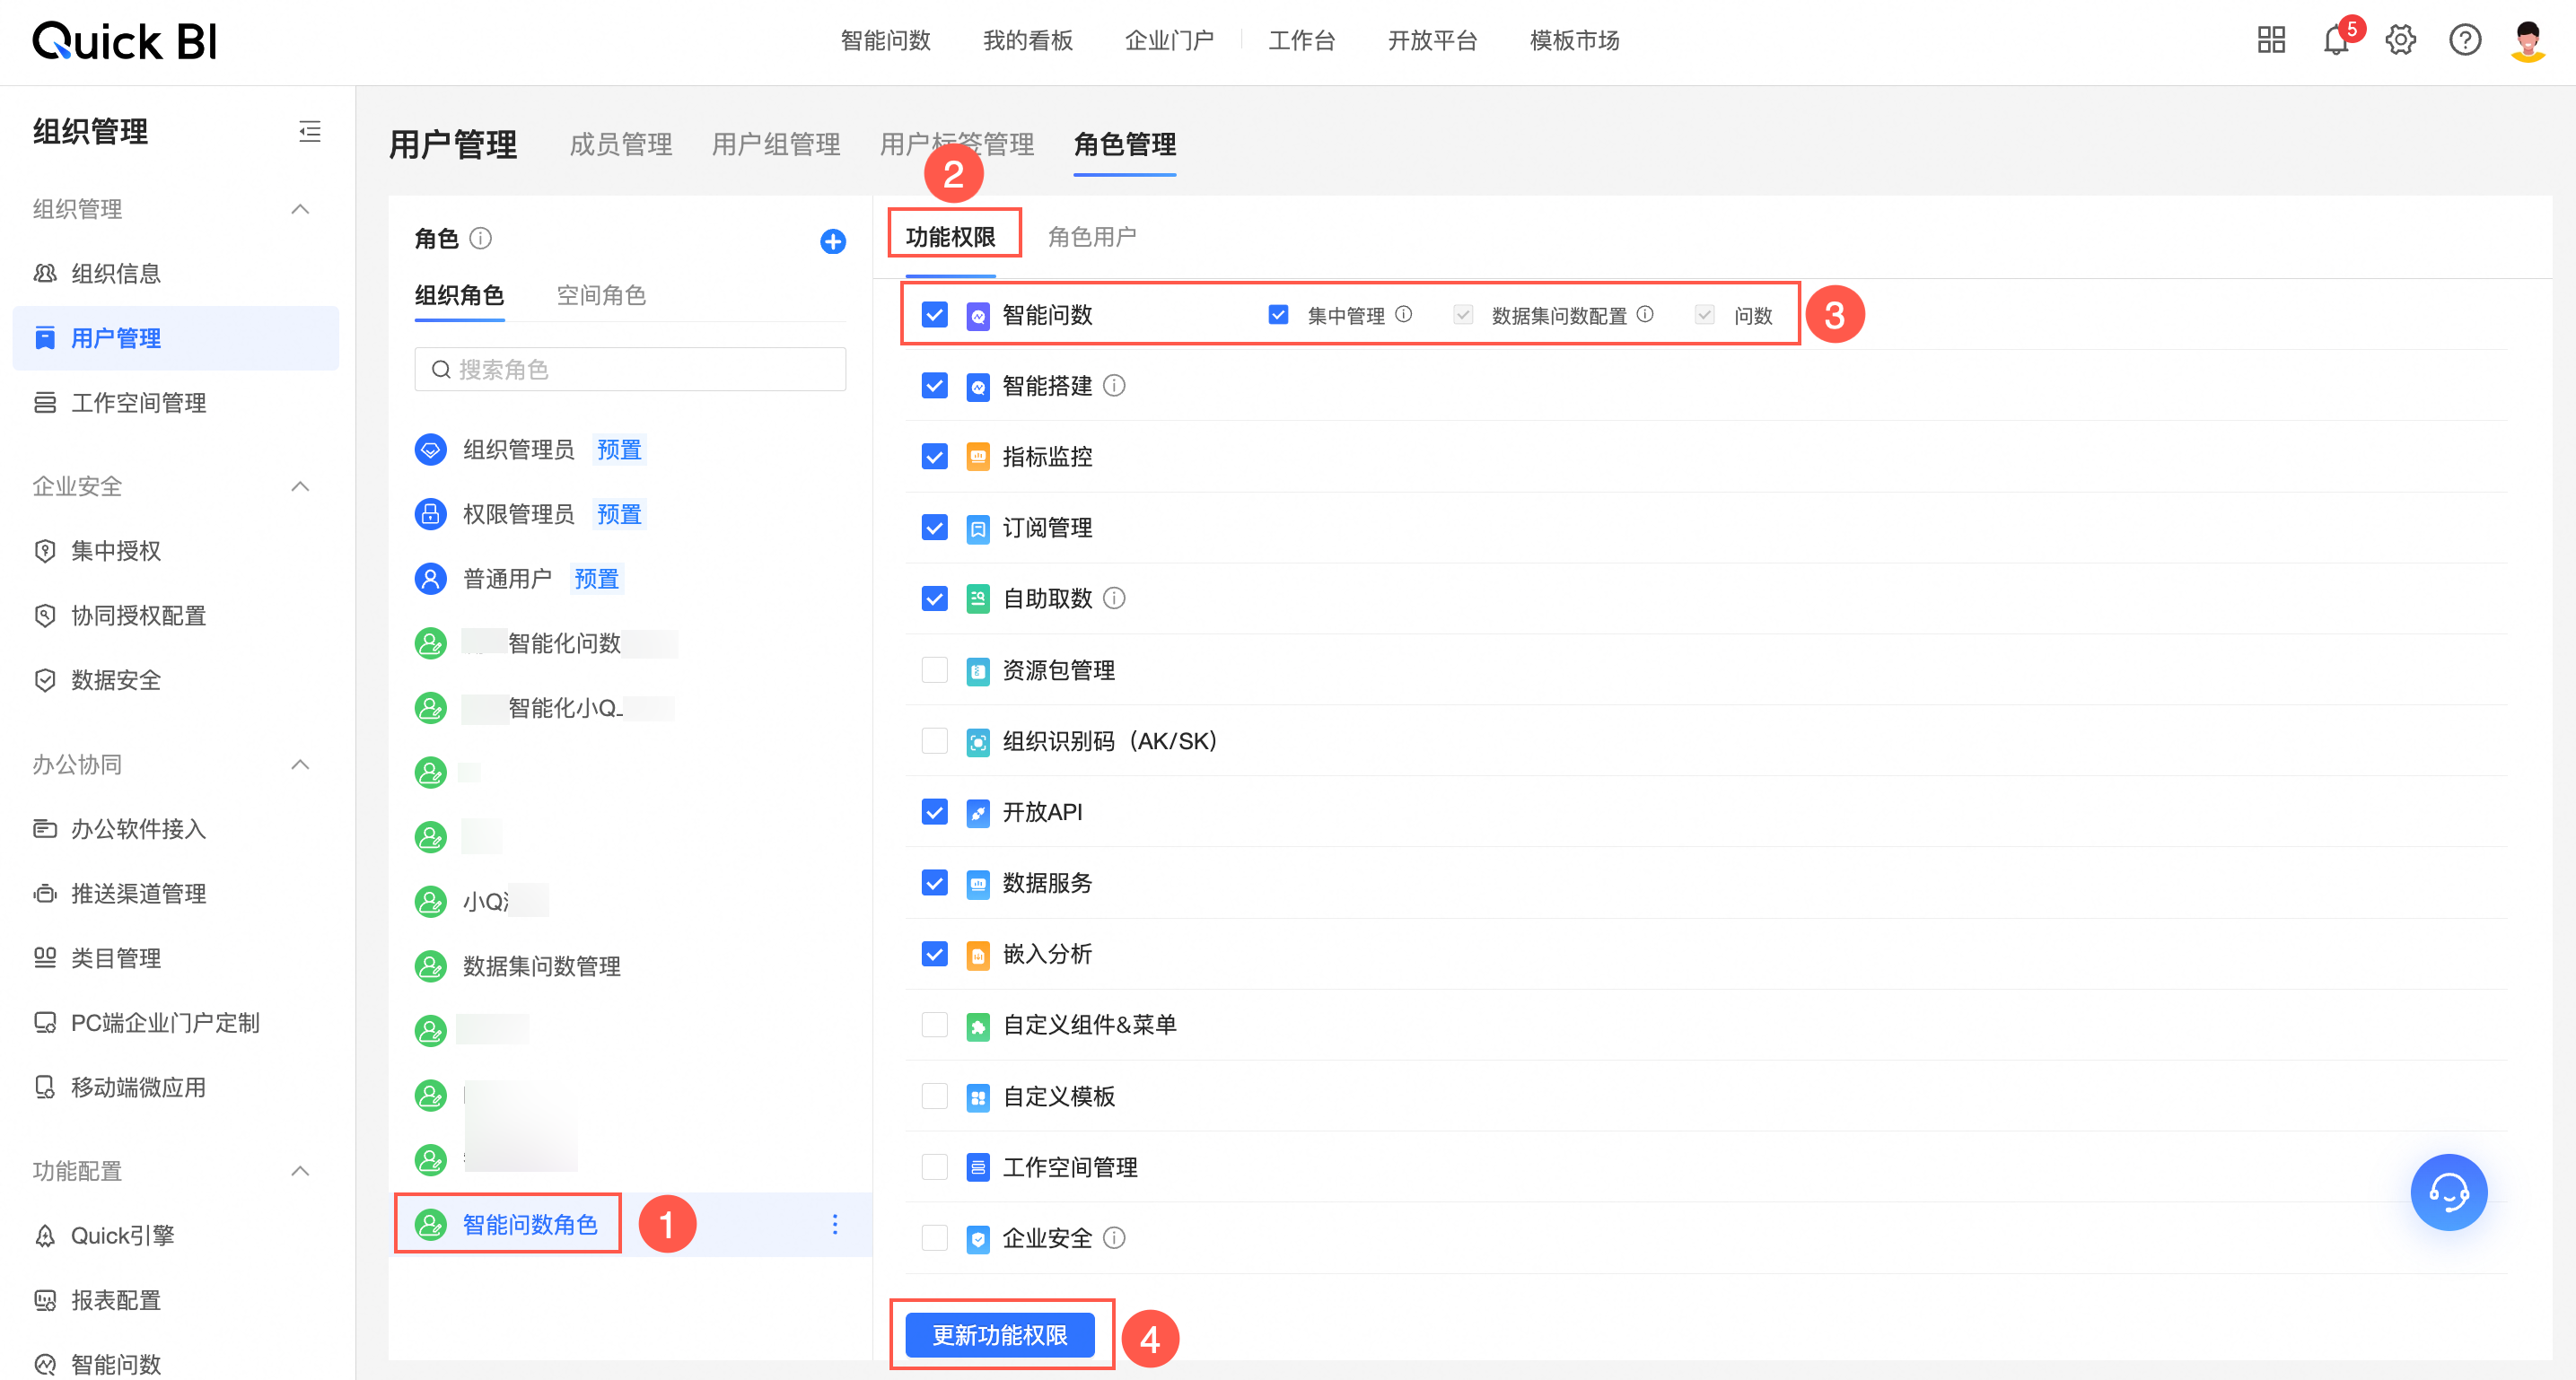Open the help question mark icon

(2465, 40)
